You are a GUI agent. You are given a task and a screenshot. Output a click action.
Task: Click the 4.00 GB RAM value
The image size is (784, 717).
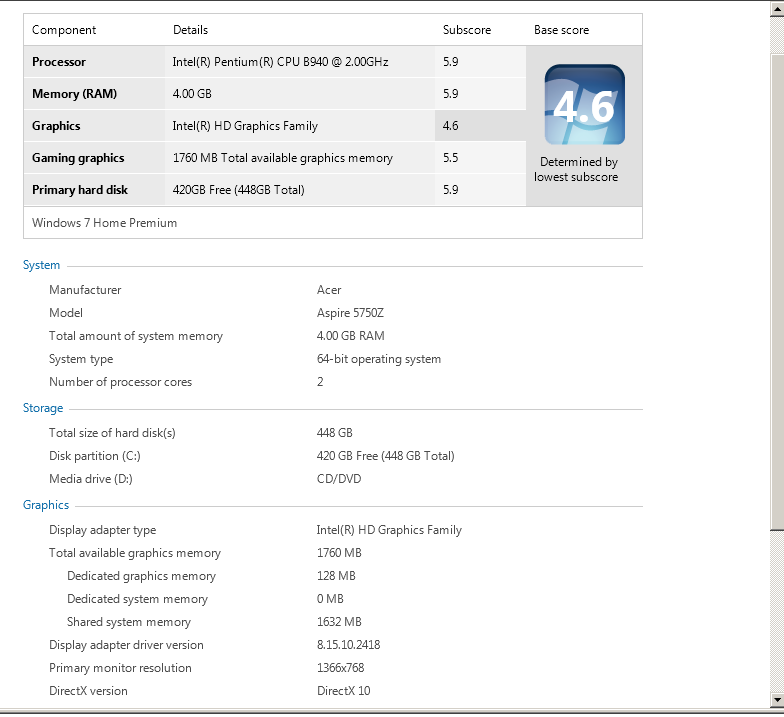click(x=350, y=336)
